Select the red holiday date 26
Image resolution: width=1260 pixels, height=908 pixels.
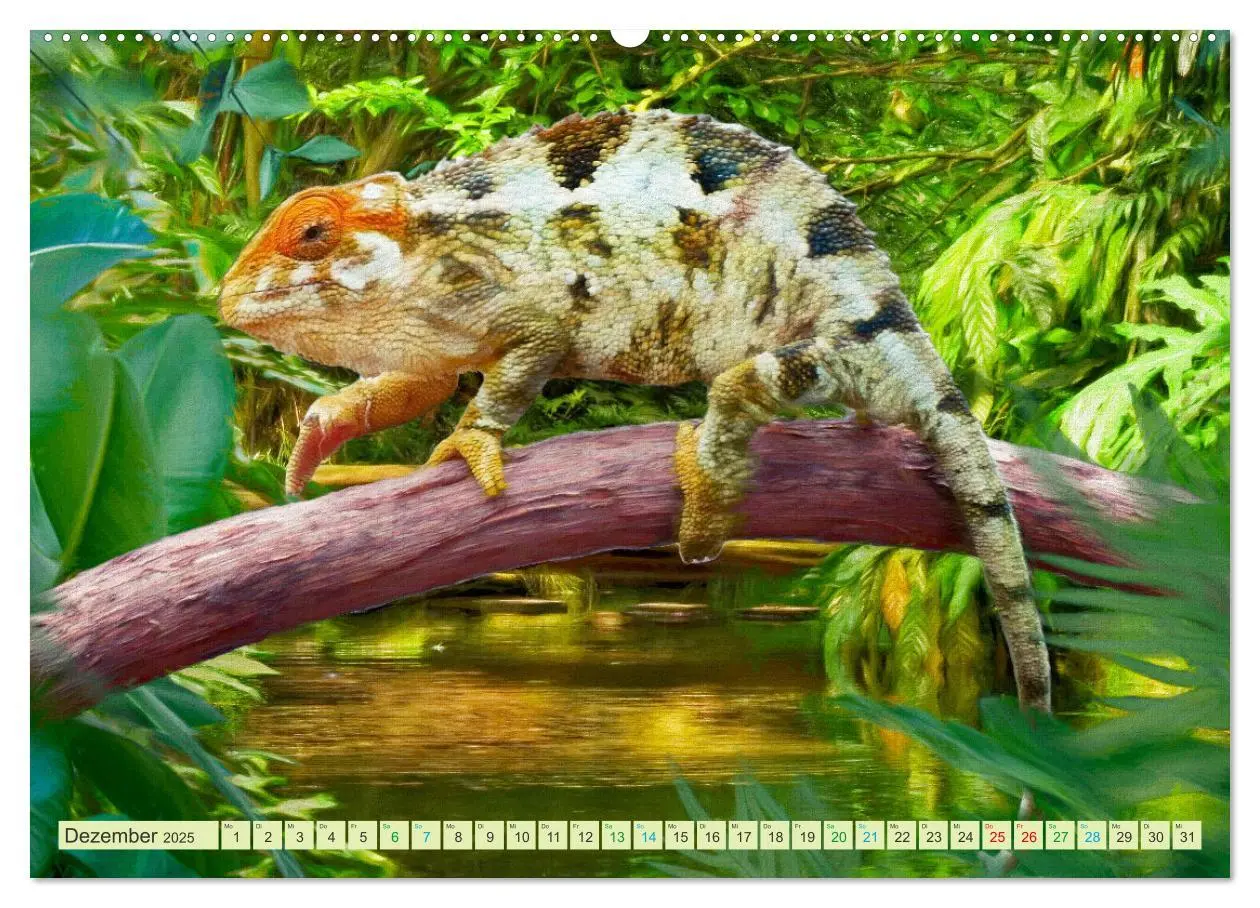coord(1028,836)
